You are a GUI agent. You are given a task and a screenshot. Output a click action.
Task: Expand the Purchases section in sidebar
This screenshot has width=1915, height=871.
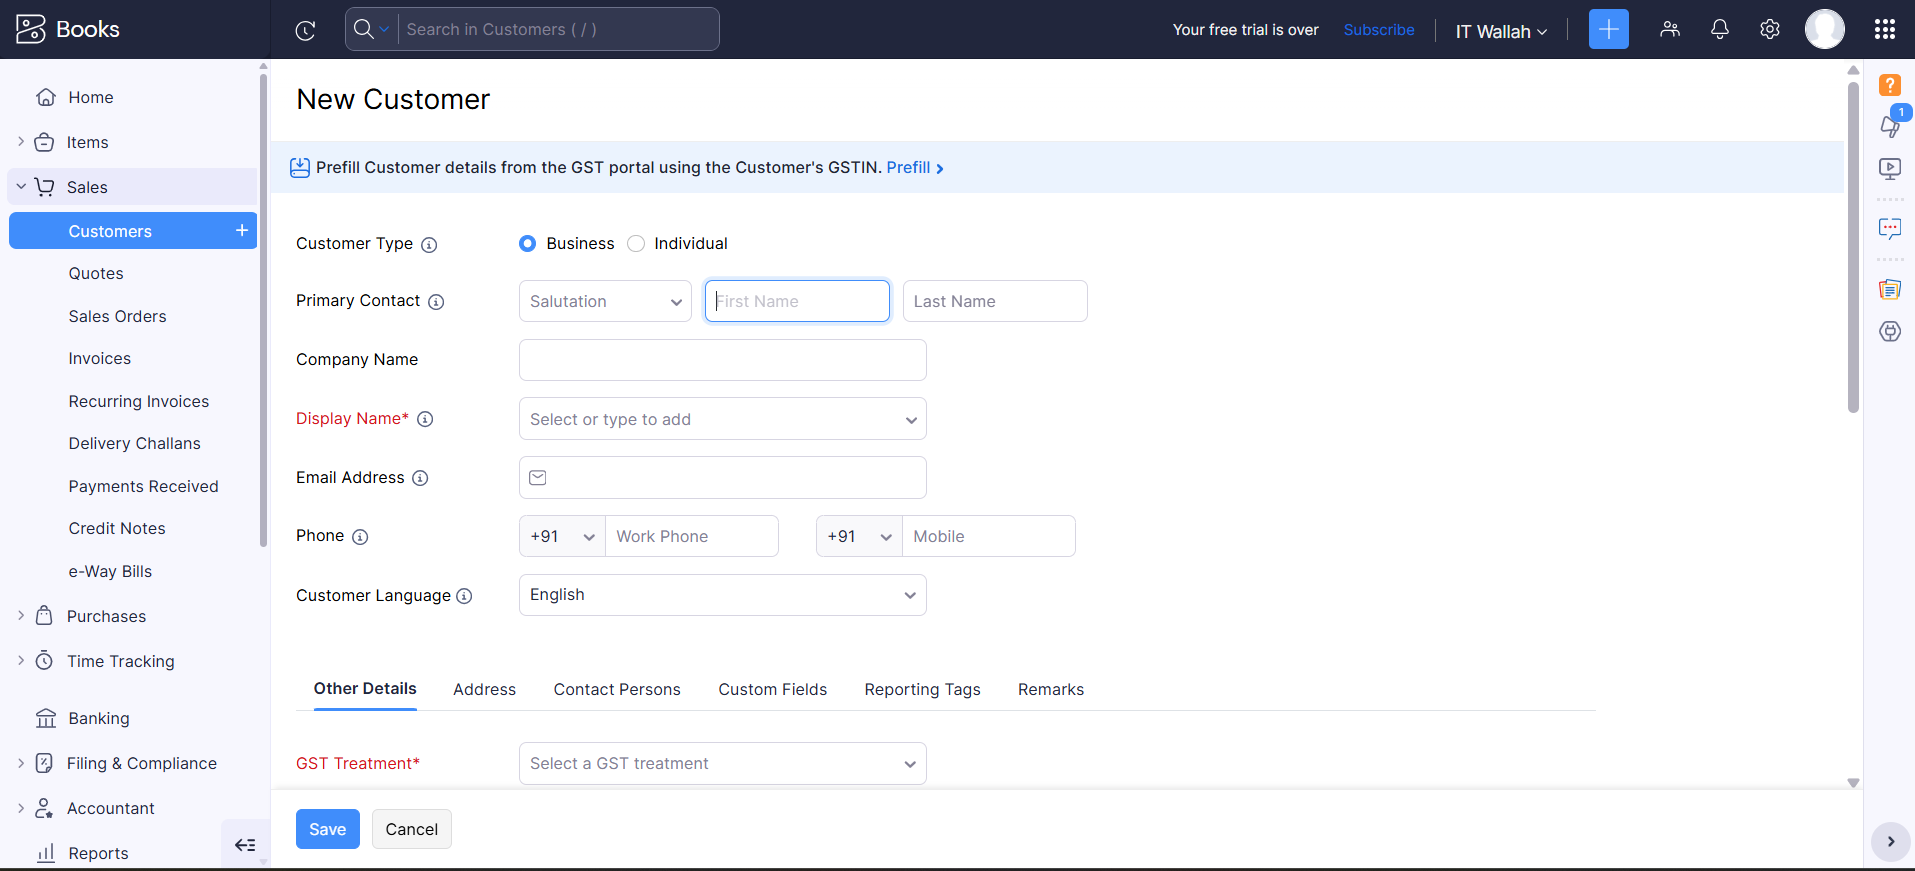[21, 616]
